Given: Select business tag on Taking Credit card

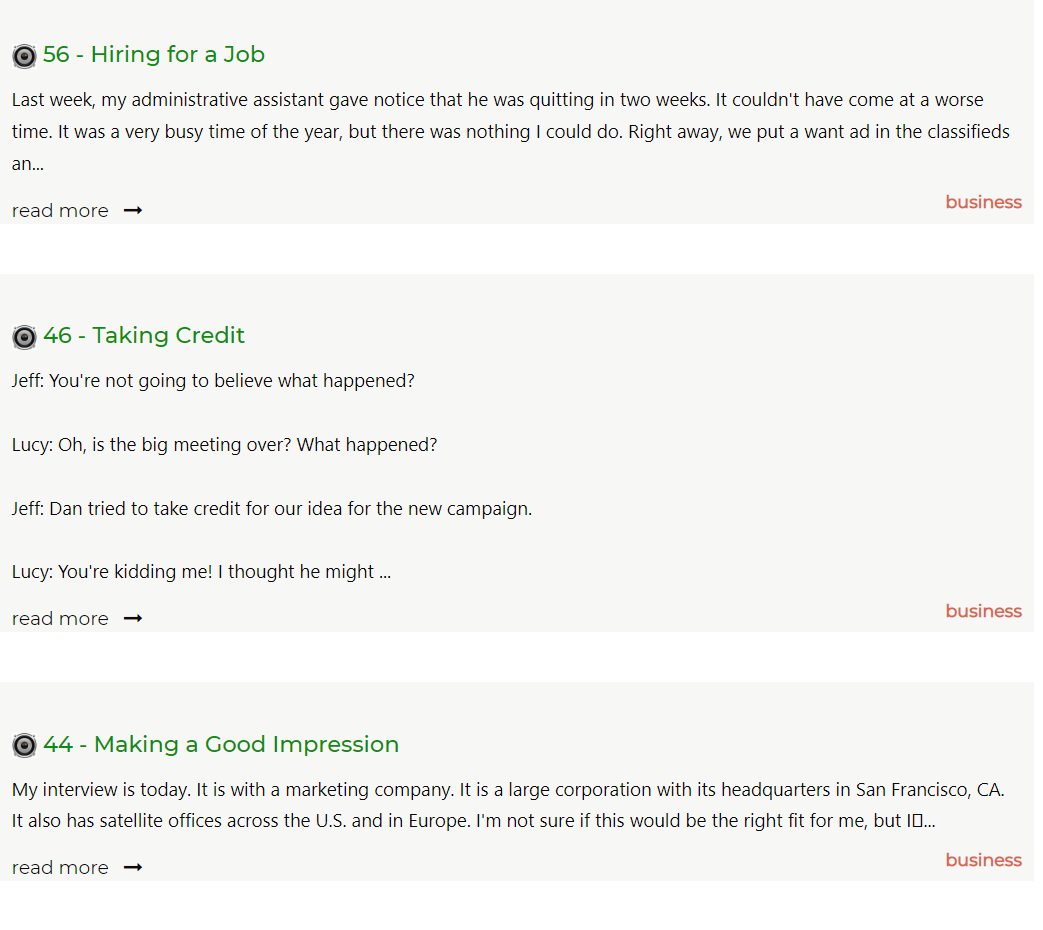Looking at the screenshot, I should 983,611.
